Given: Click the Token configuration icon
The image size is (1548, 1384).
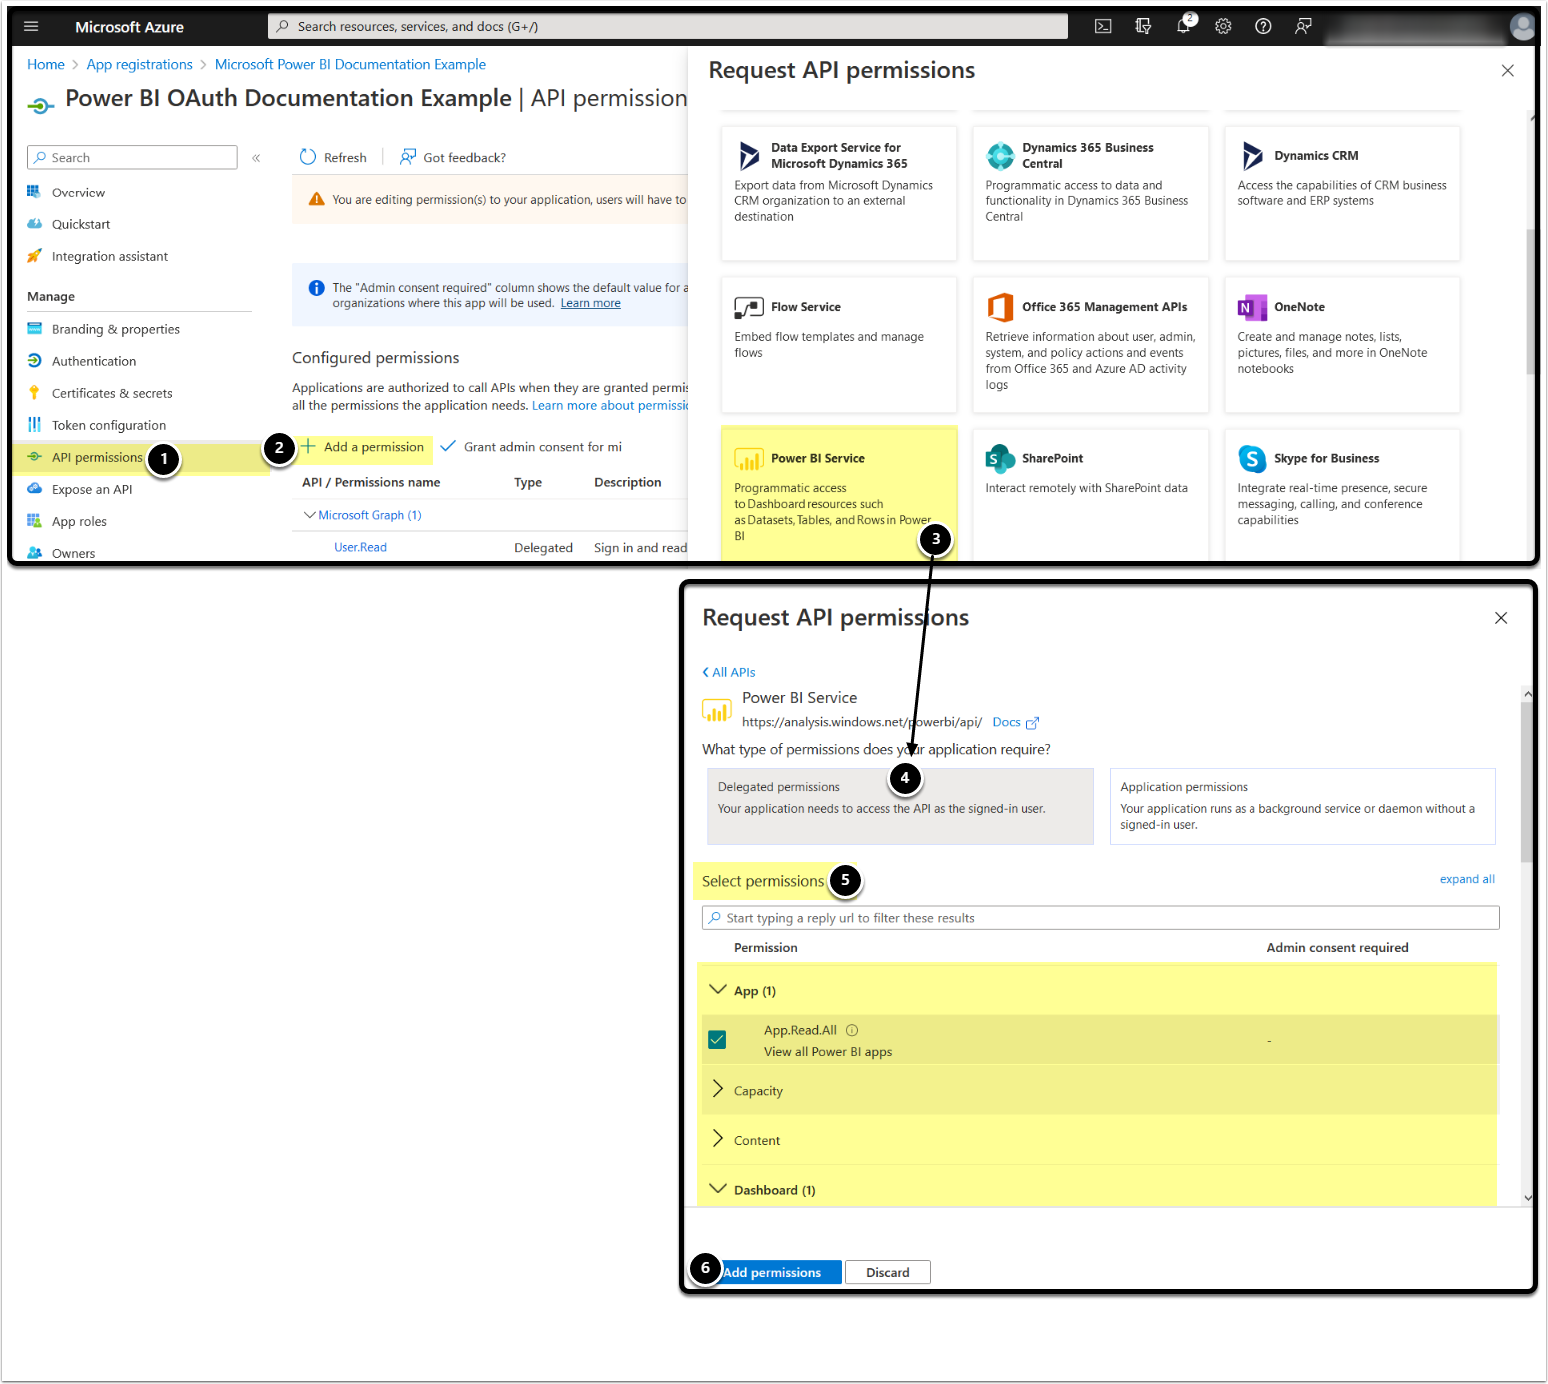Looking at the screenshot, I should point(34,425).
